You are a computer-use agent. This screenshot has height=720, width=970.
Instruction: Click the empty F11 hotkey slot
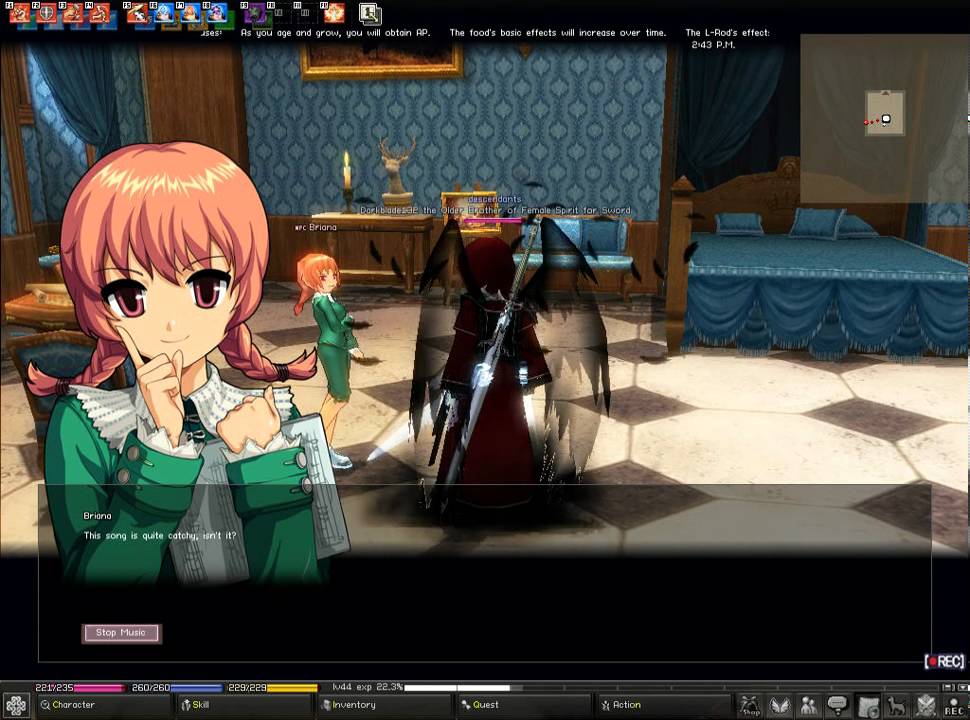(306, 12)
